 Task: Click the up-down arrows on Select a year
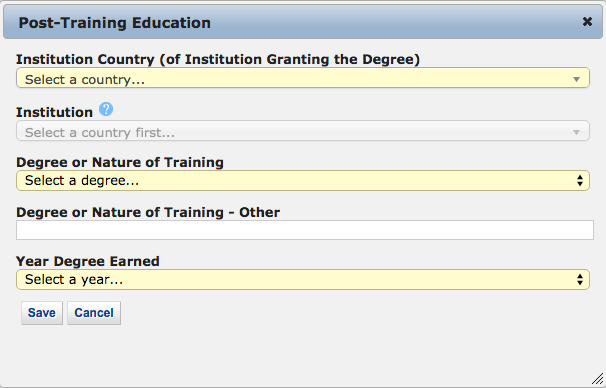click(x=580, y=279)
